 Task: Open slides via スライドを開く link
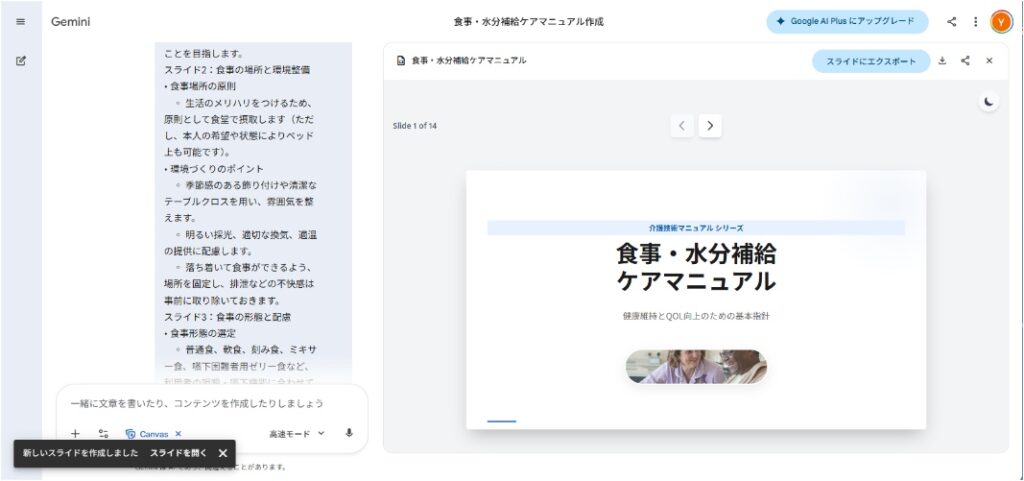coord(178,453)
